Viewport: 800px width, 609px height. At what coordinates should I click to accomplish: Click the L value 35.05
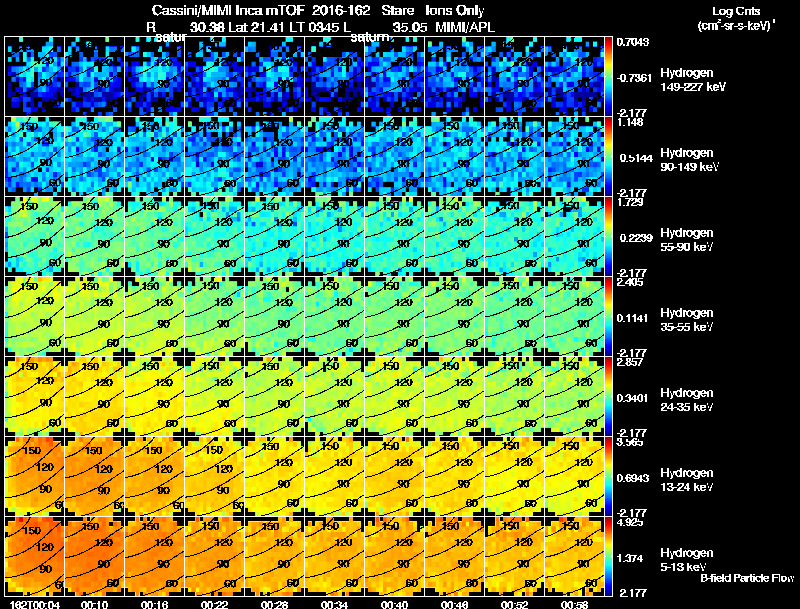tap(410, 27)
